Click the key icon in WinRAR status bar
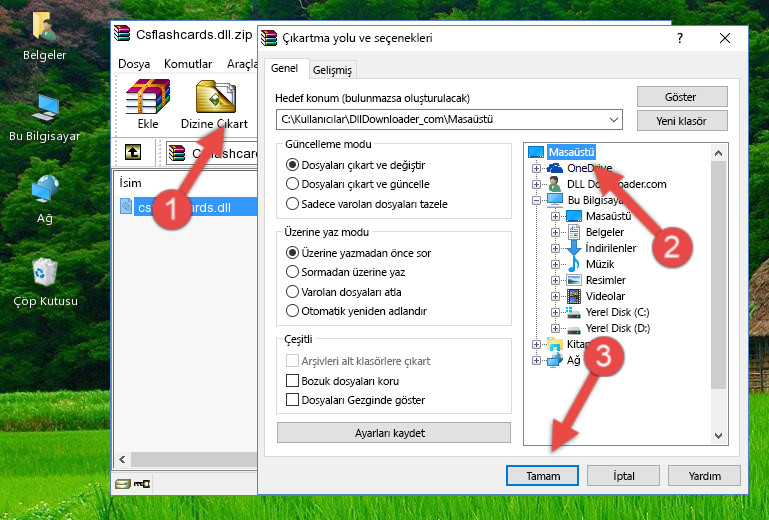Viewport: 769px width, 520px height. coord(142,484)
